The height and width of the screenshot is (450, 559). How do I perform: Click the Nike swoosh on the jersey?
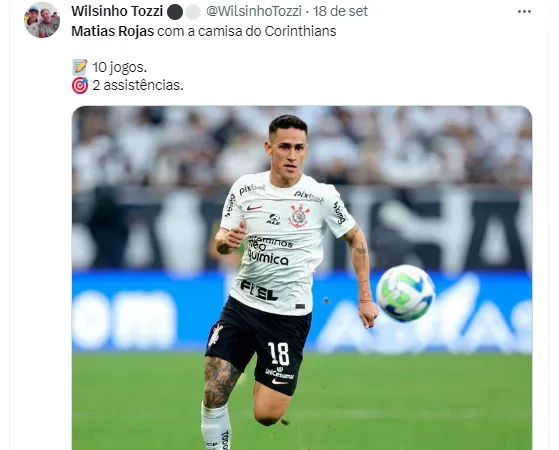[254, 208]
